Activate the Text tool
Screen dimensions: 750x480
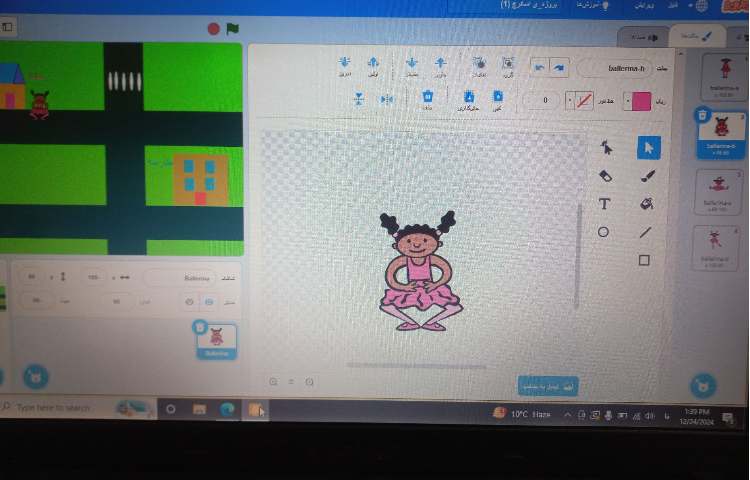604,204
